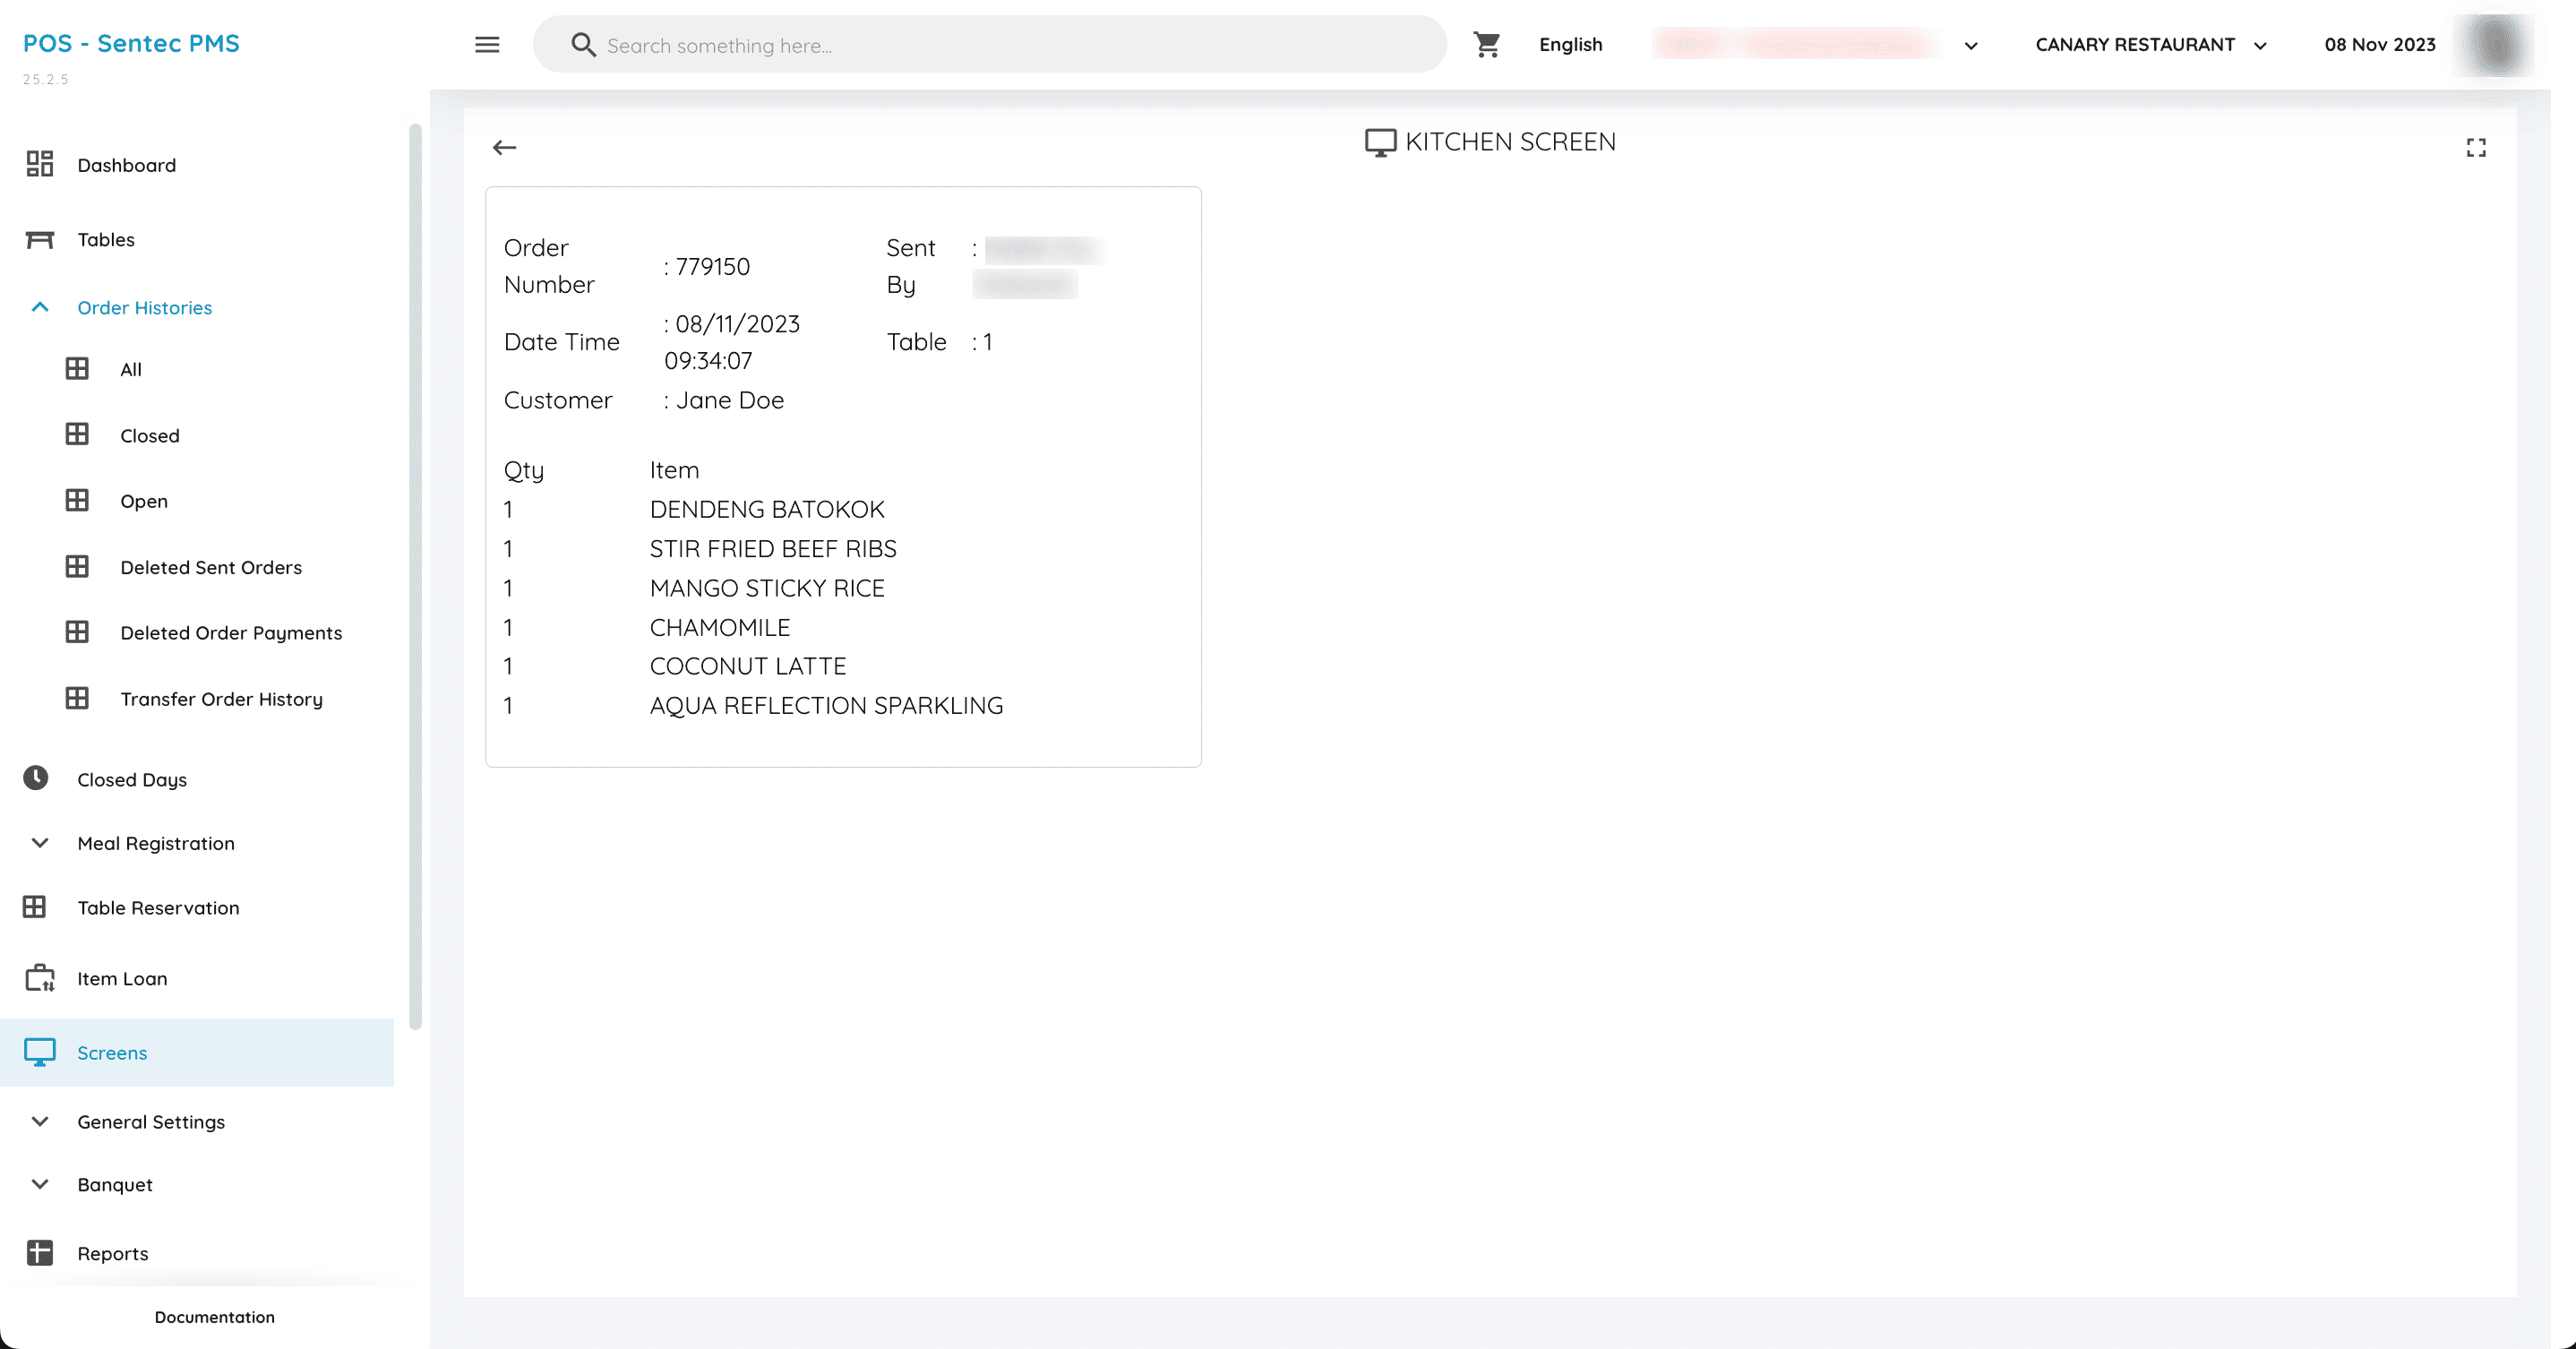The height and width of the screenshot is (1349, 2576).
Task: Open the hamburger menu icon
Action: (487, 45)
